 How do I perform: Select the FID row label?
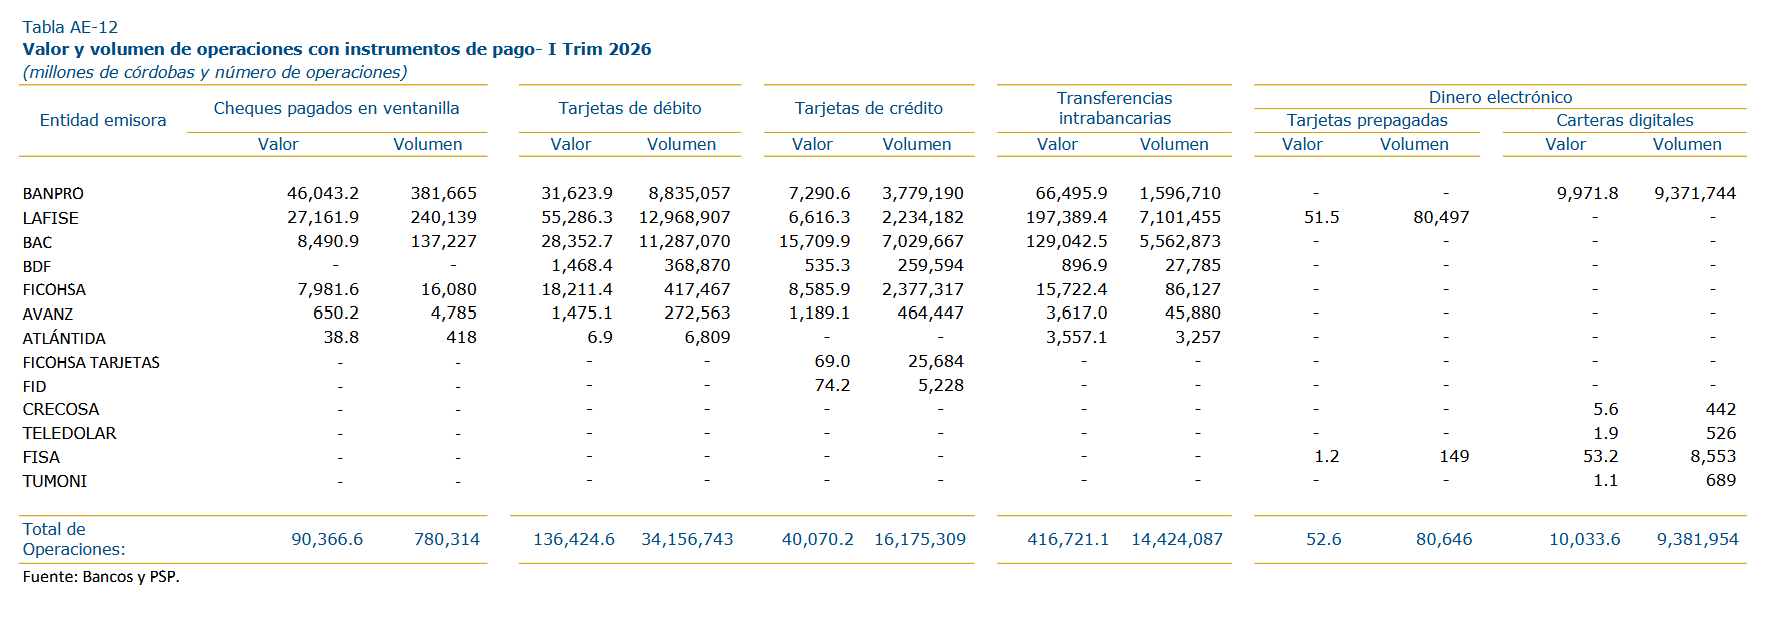(34, 386)
